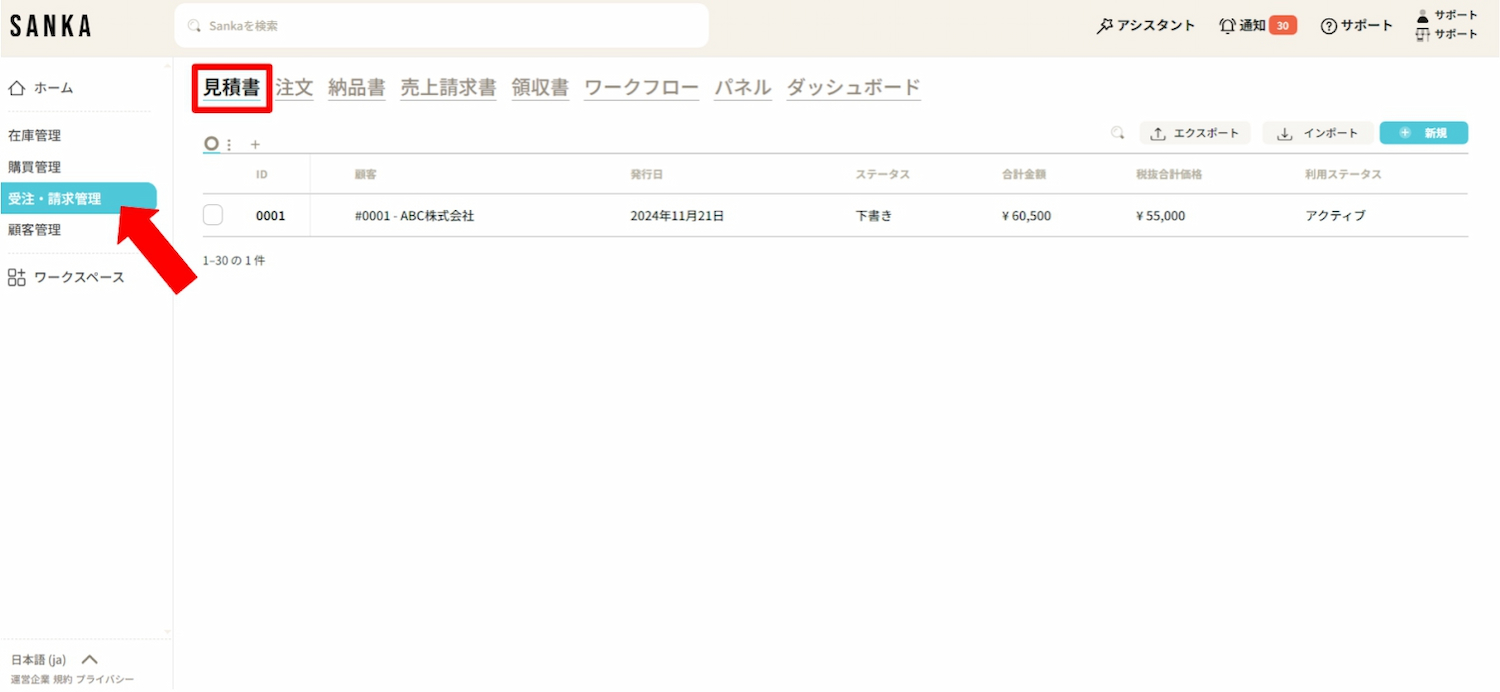Click the 顧客 column header
This screenshot has height=692, width=1500.
[365, 174]
